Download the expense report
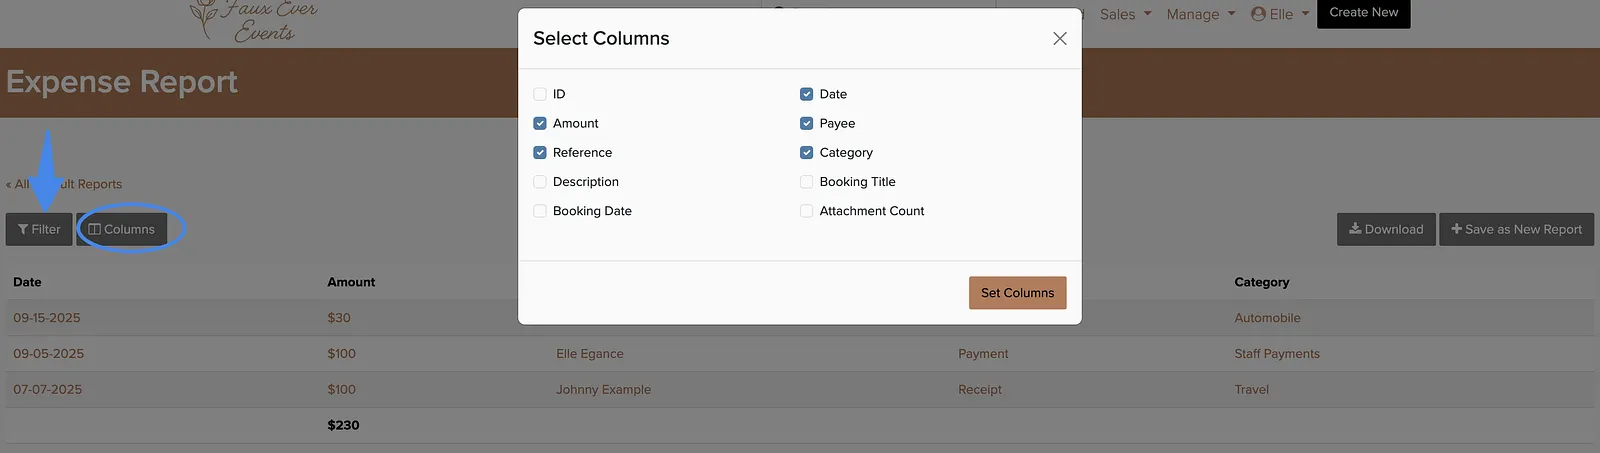This screenshot has height=453, width=1600. 1386,229
